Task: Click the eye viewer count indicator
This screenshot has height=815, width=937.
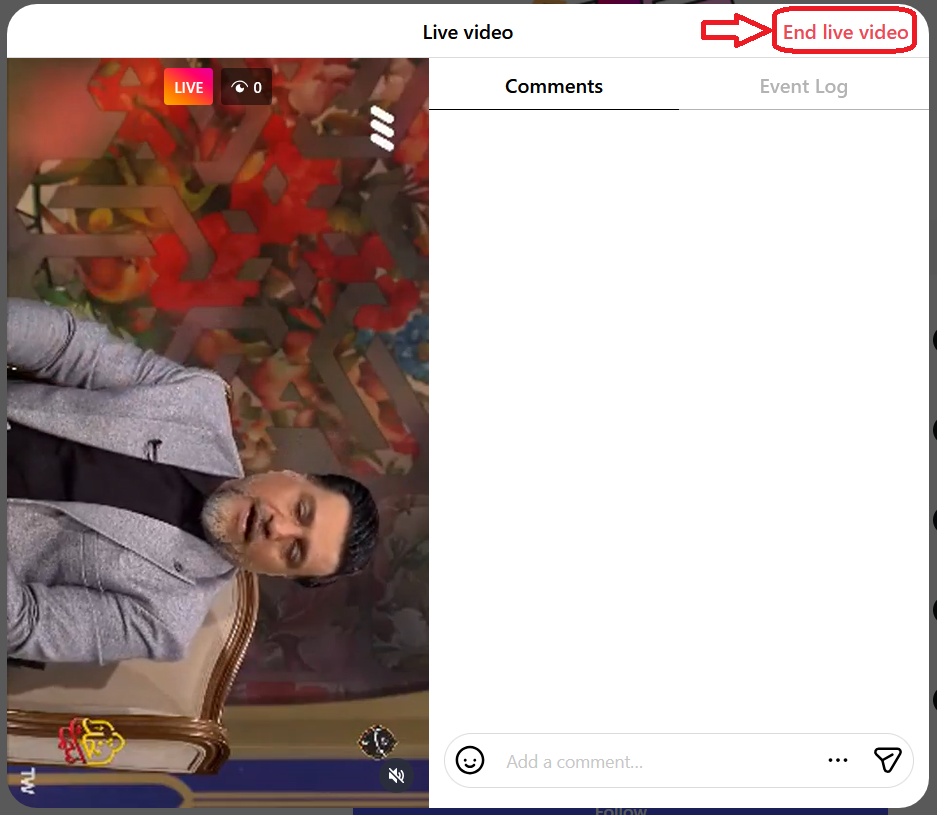Action: point(246,87)
